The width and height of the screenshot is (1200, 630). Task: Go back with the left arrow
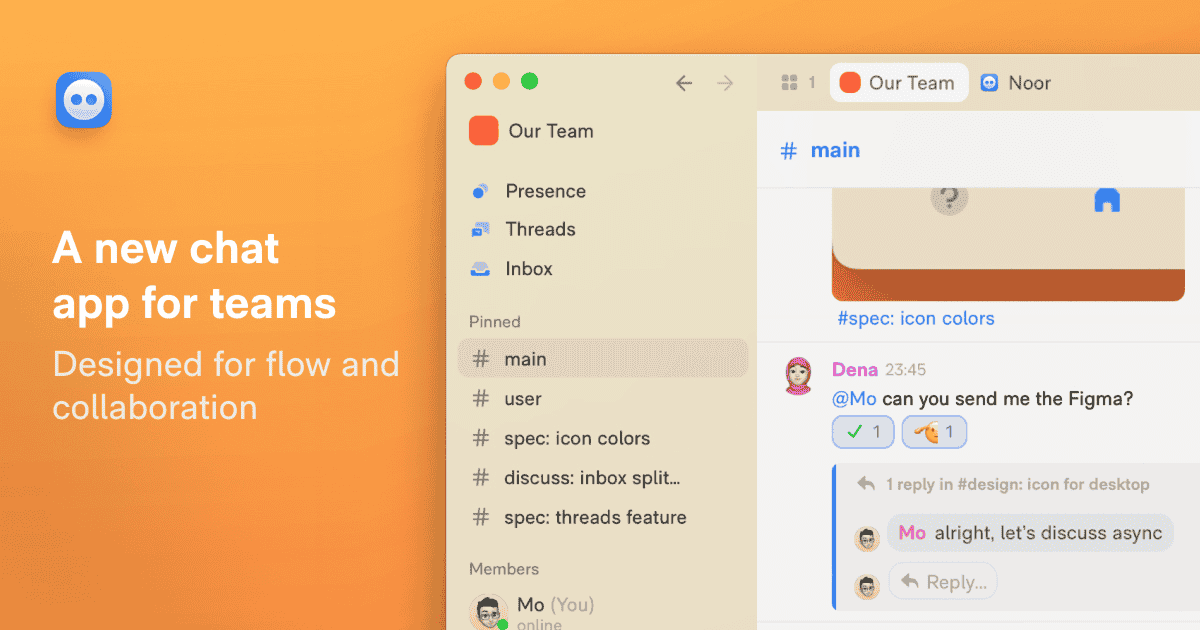click(684, 83)
